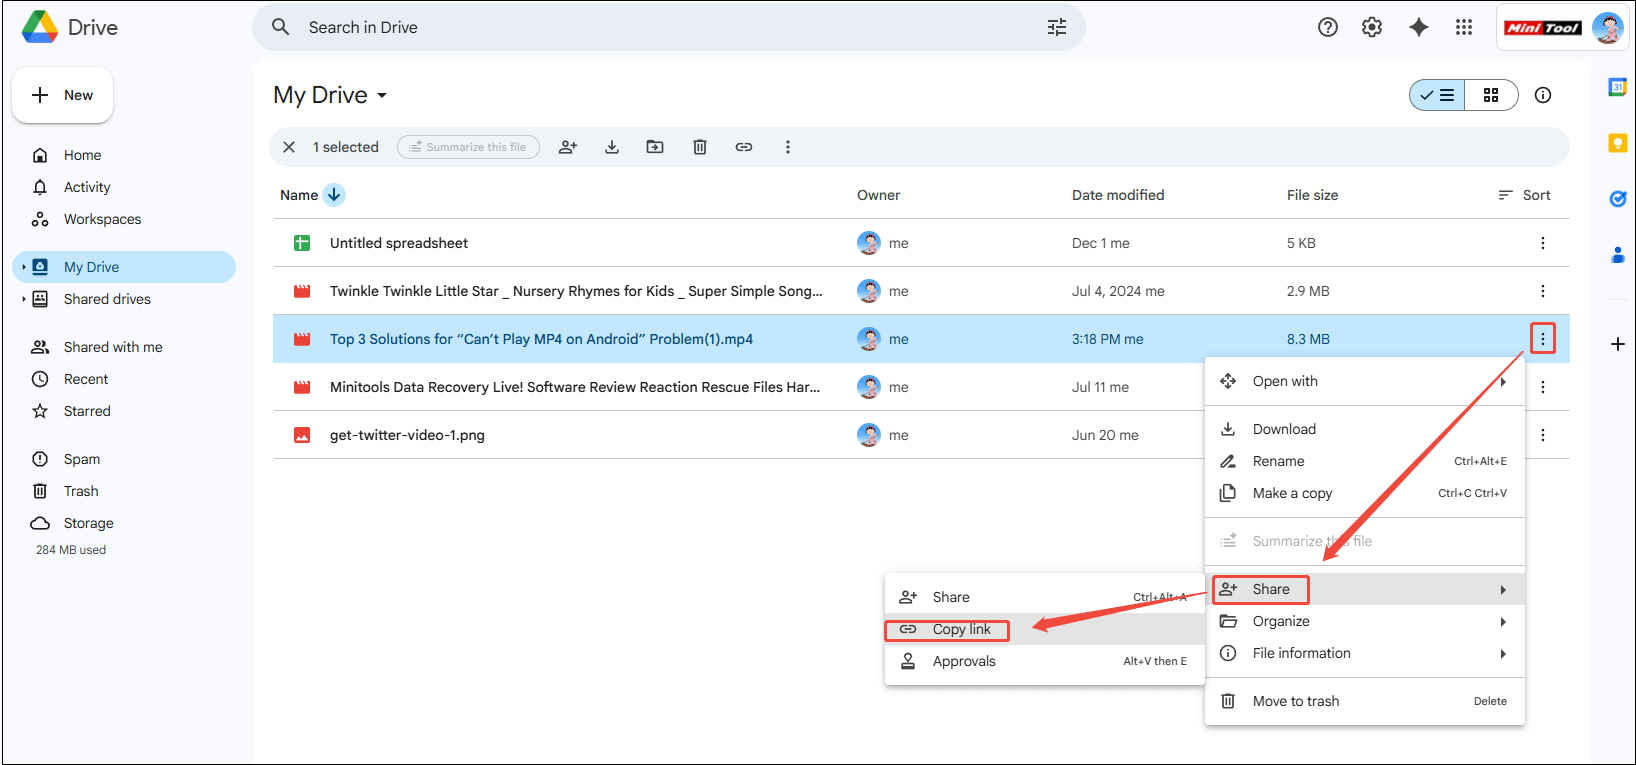Open the Help and support icon
Screen dimensions: 1636x765
pyautogui.click(x=1328, y=27)
